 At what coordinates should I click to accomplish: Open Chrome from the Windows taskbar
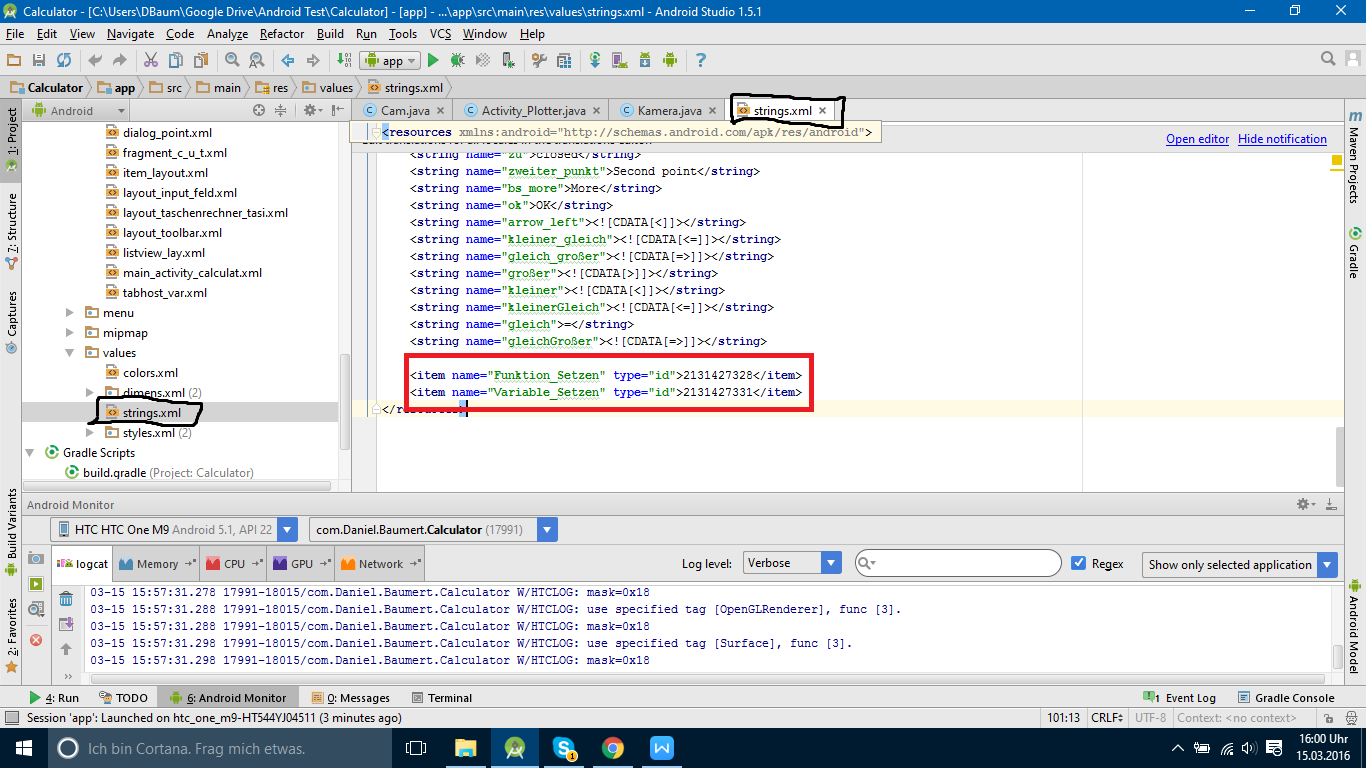(613, 748)
